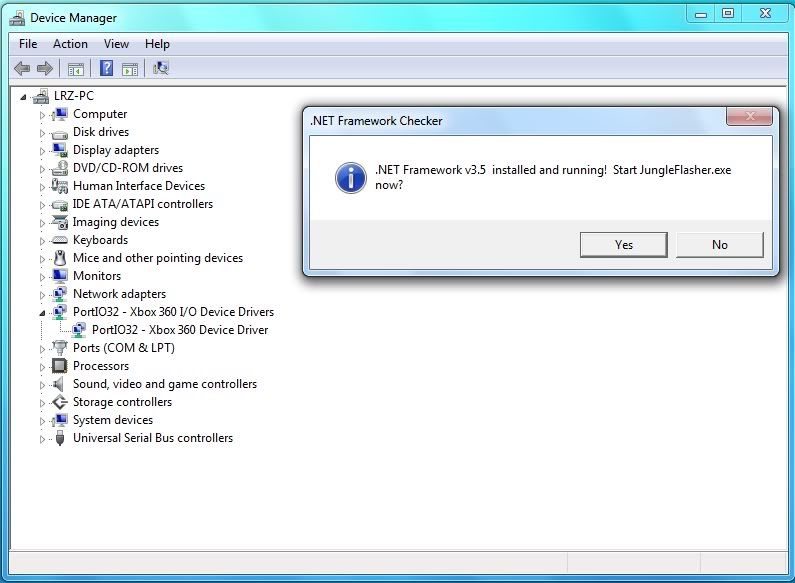Image resolution: width=795 pixels, height=583 pixels.
Task: Click the Display adapters icon
Action: tap(60, 150)
